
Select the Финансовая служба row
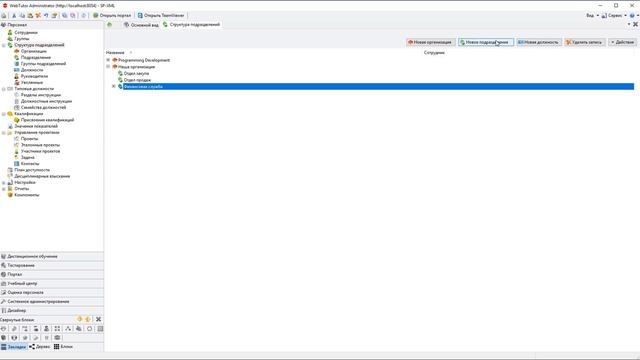tap(378, 87)
